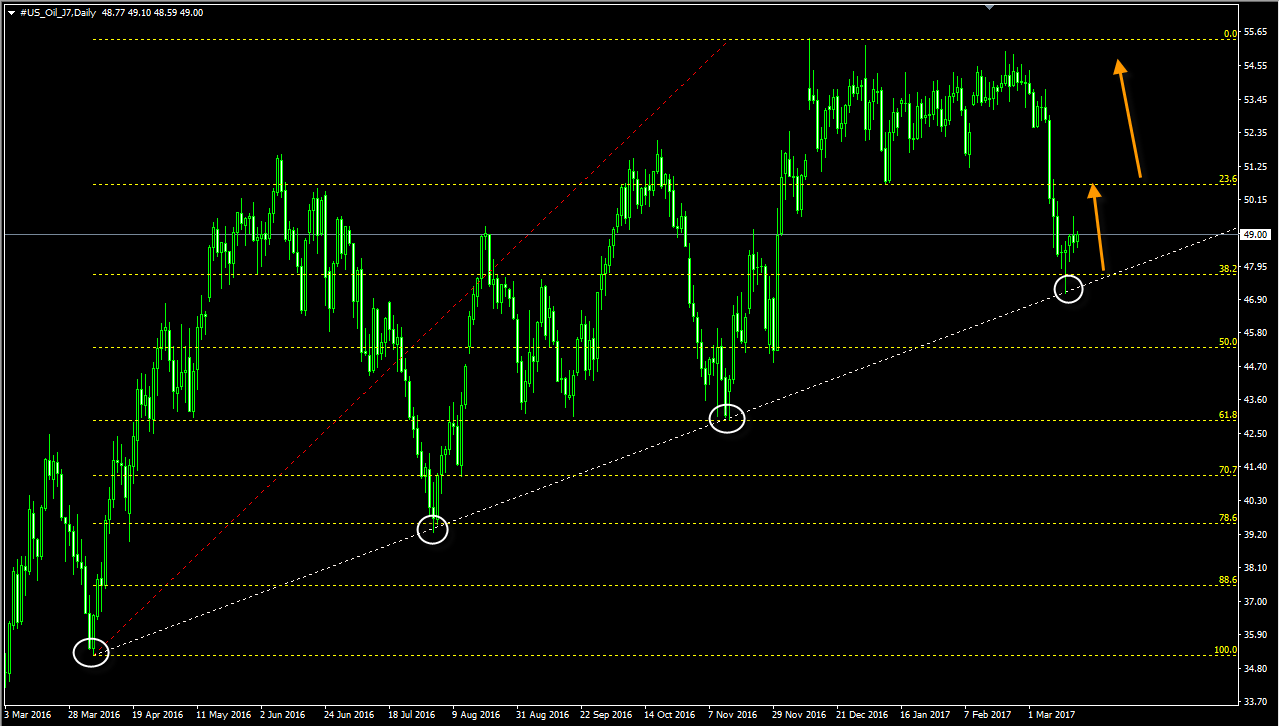Click the current price label 49.00
1279x726 pixels.
point(1256,234)
